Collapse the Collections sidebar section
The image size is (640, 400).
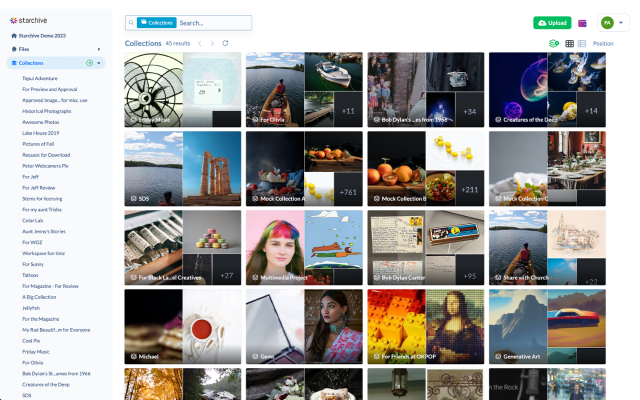[x=98, y=63]
